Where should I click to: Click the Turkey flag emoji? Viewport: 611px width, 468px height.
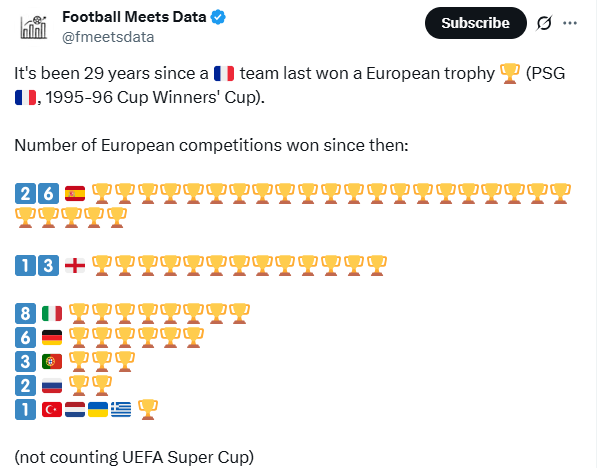coord(52,410)
